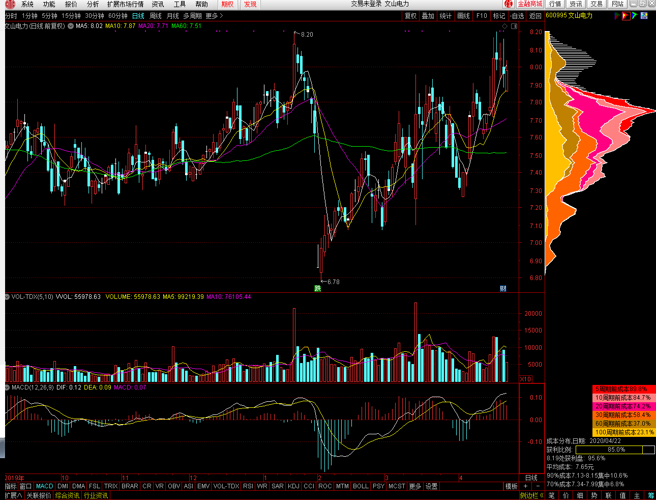The image size is (656, 500).
Task: Open the 功能 menu
Action: (49, 4)
